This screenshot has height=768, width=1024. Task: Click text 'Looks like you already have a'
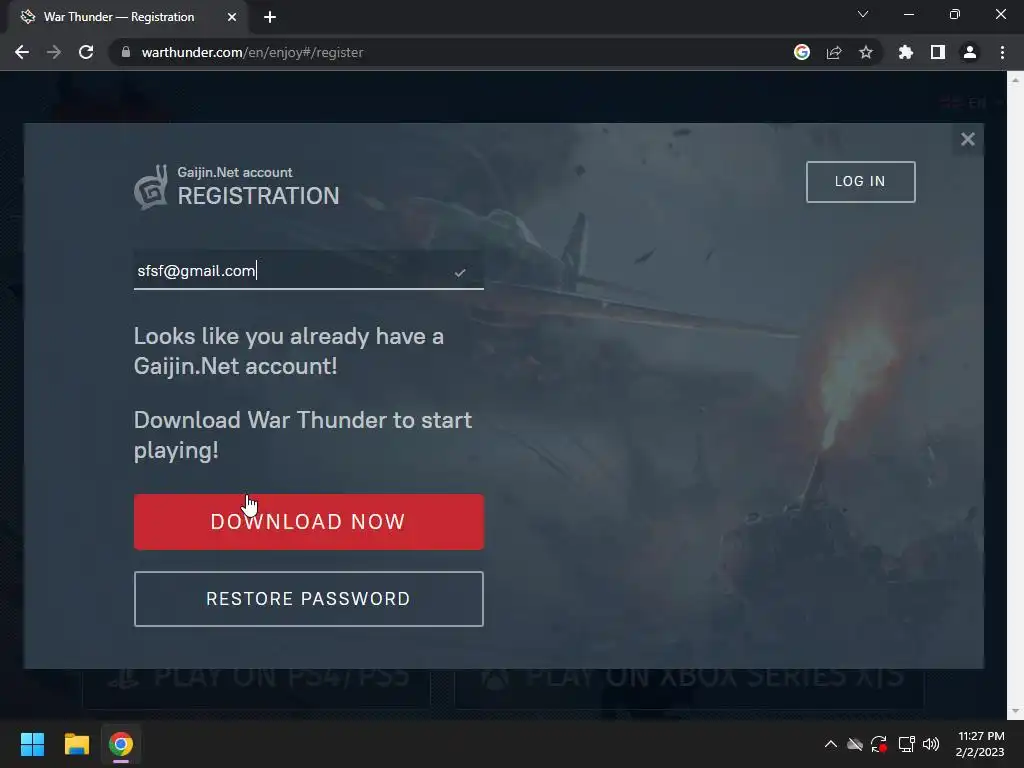click(x=289, y=336)
